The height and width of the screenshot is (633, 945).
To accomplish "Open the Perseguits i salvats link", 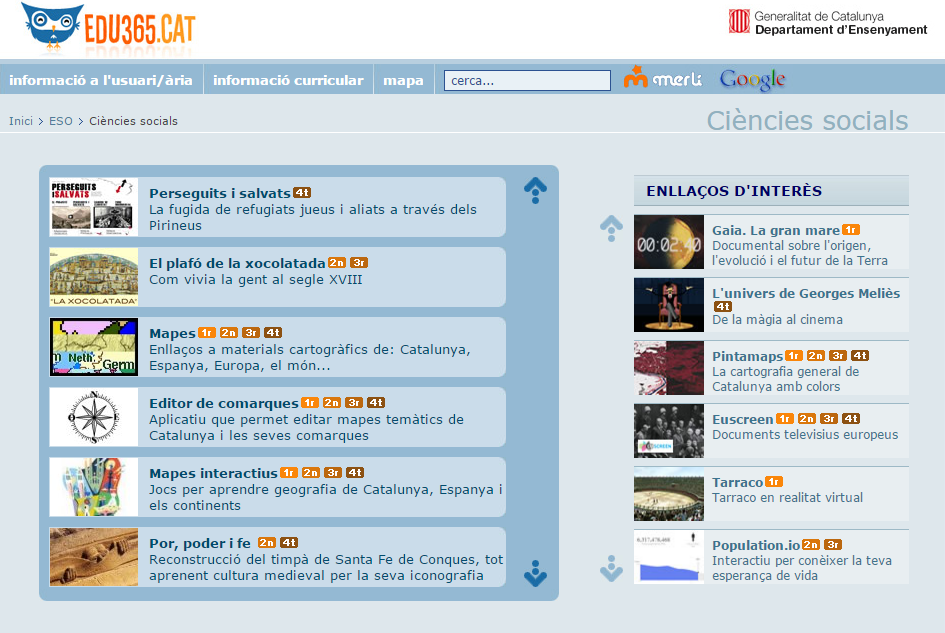I will (219, 193).
